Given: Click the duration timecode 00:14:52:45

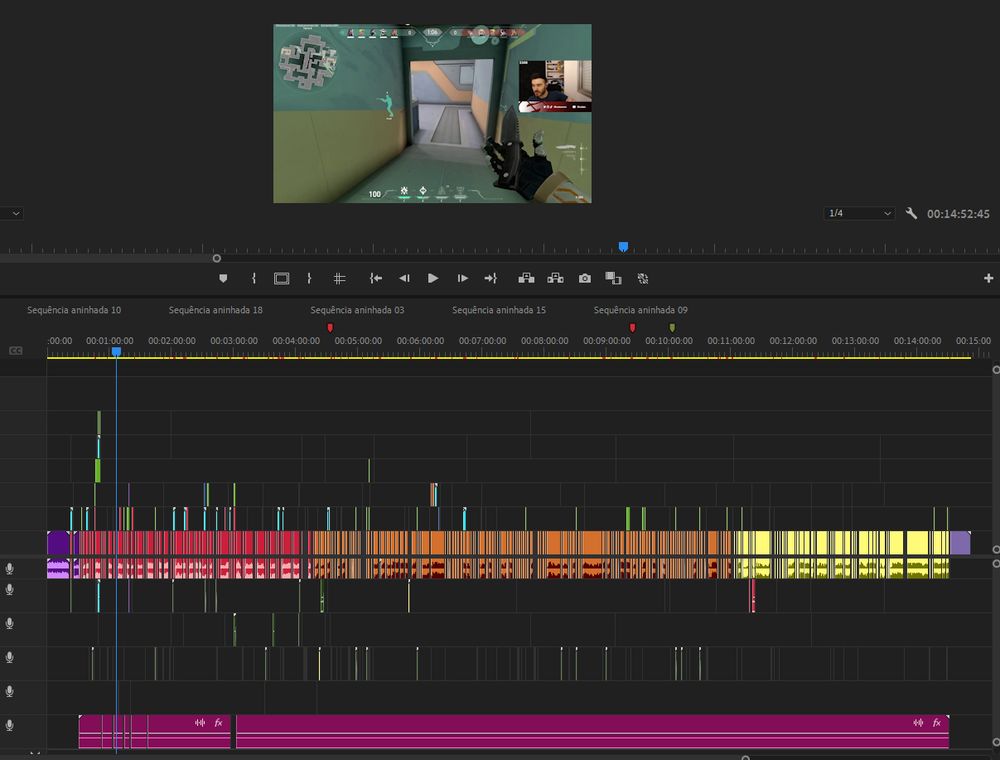Looking at the screenshot, I should (958, 214).
